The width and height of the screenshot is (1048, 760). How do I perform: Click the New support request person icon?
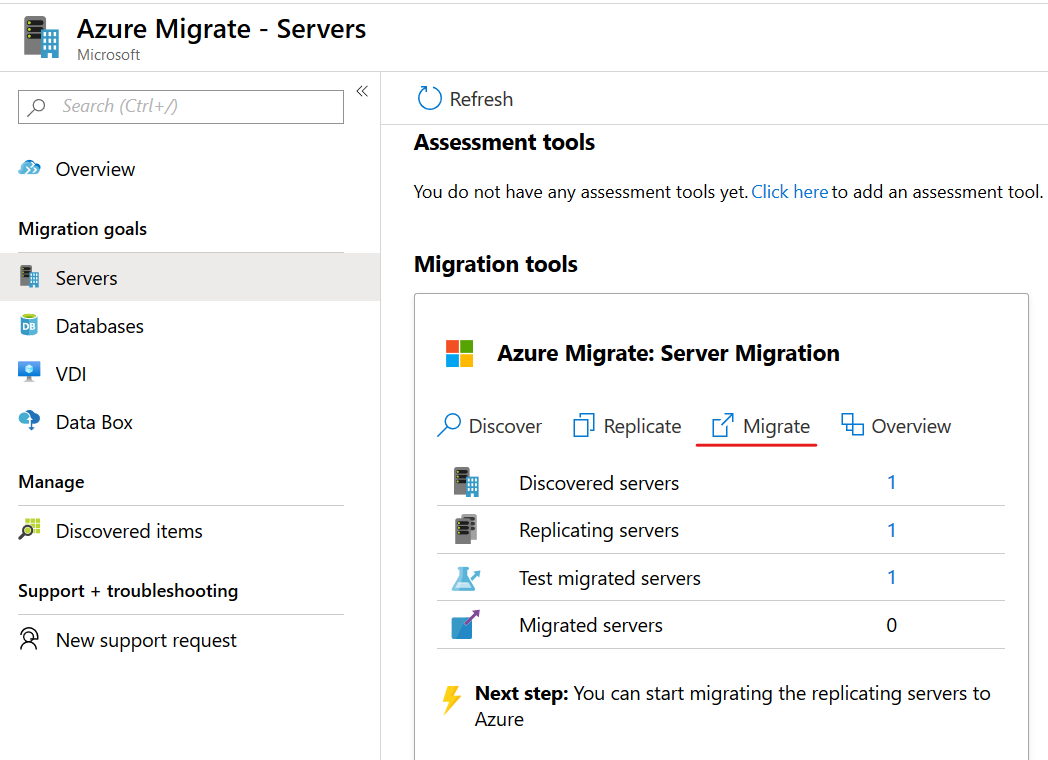click(29, 639)
